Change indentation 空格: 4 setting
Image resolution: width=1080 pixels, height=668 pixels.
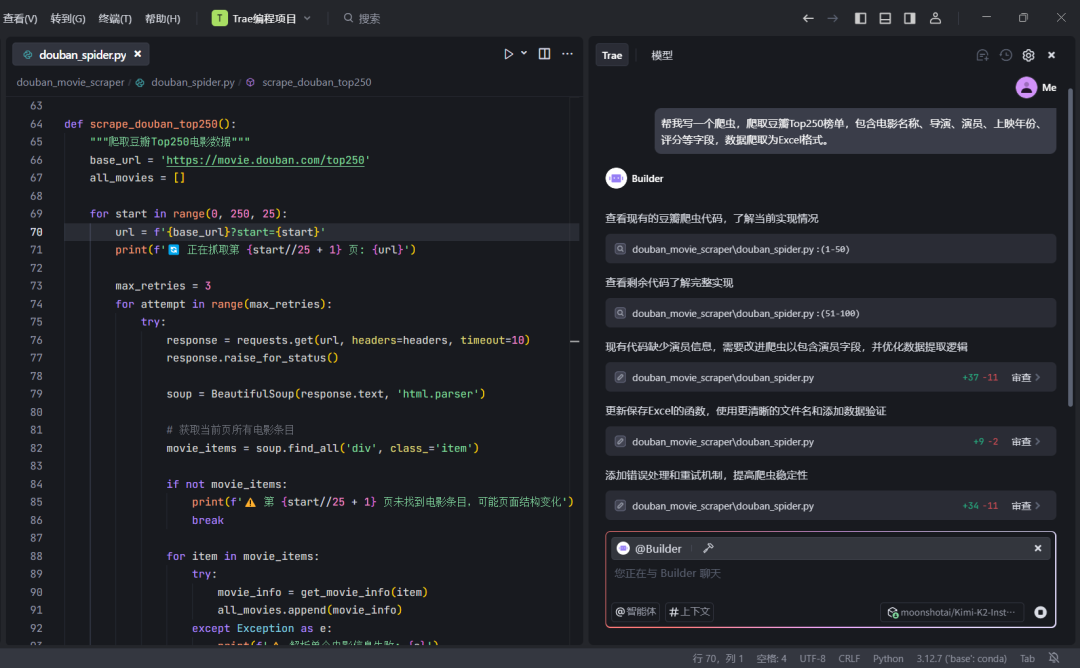tap(771, 658)
